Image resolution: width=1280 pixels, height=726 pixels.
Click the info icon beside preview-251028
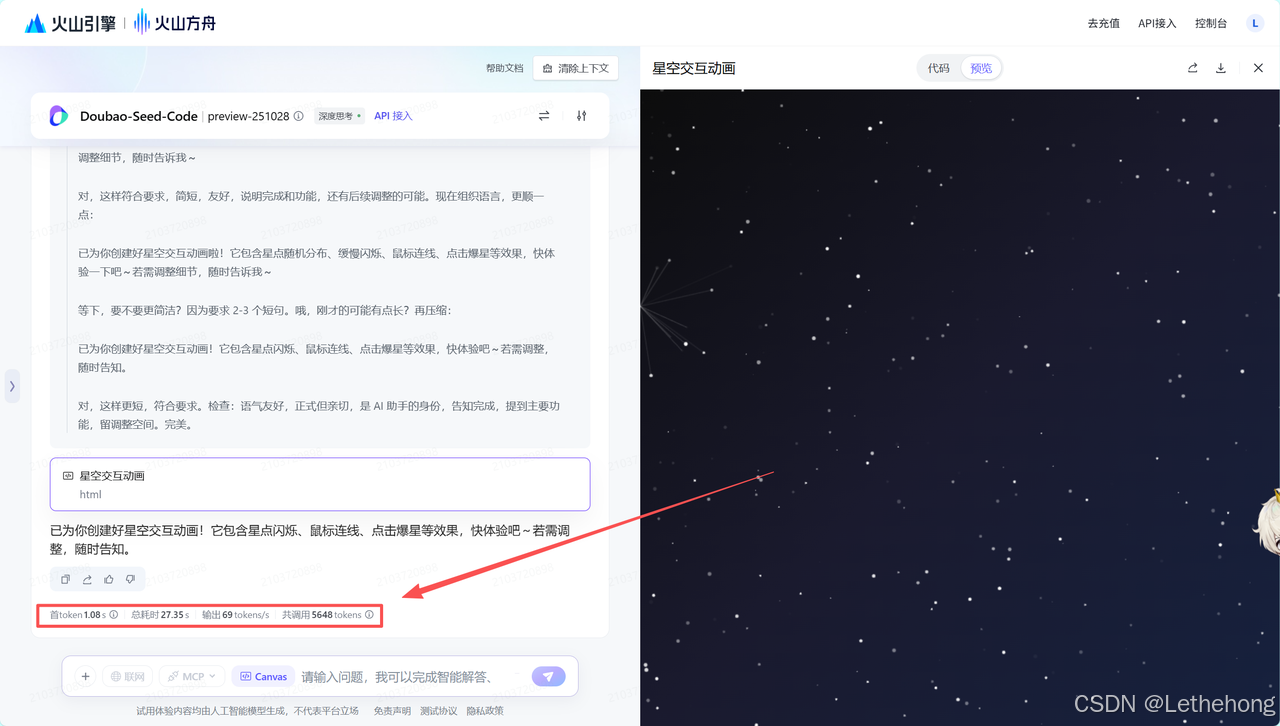pyautogui.click(x=299, y=116)
